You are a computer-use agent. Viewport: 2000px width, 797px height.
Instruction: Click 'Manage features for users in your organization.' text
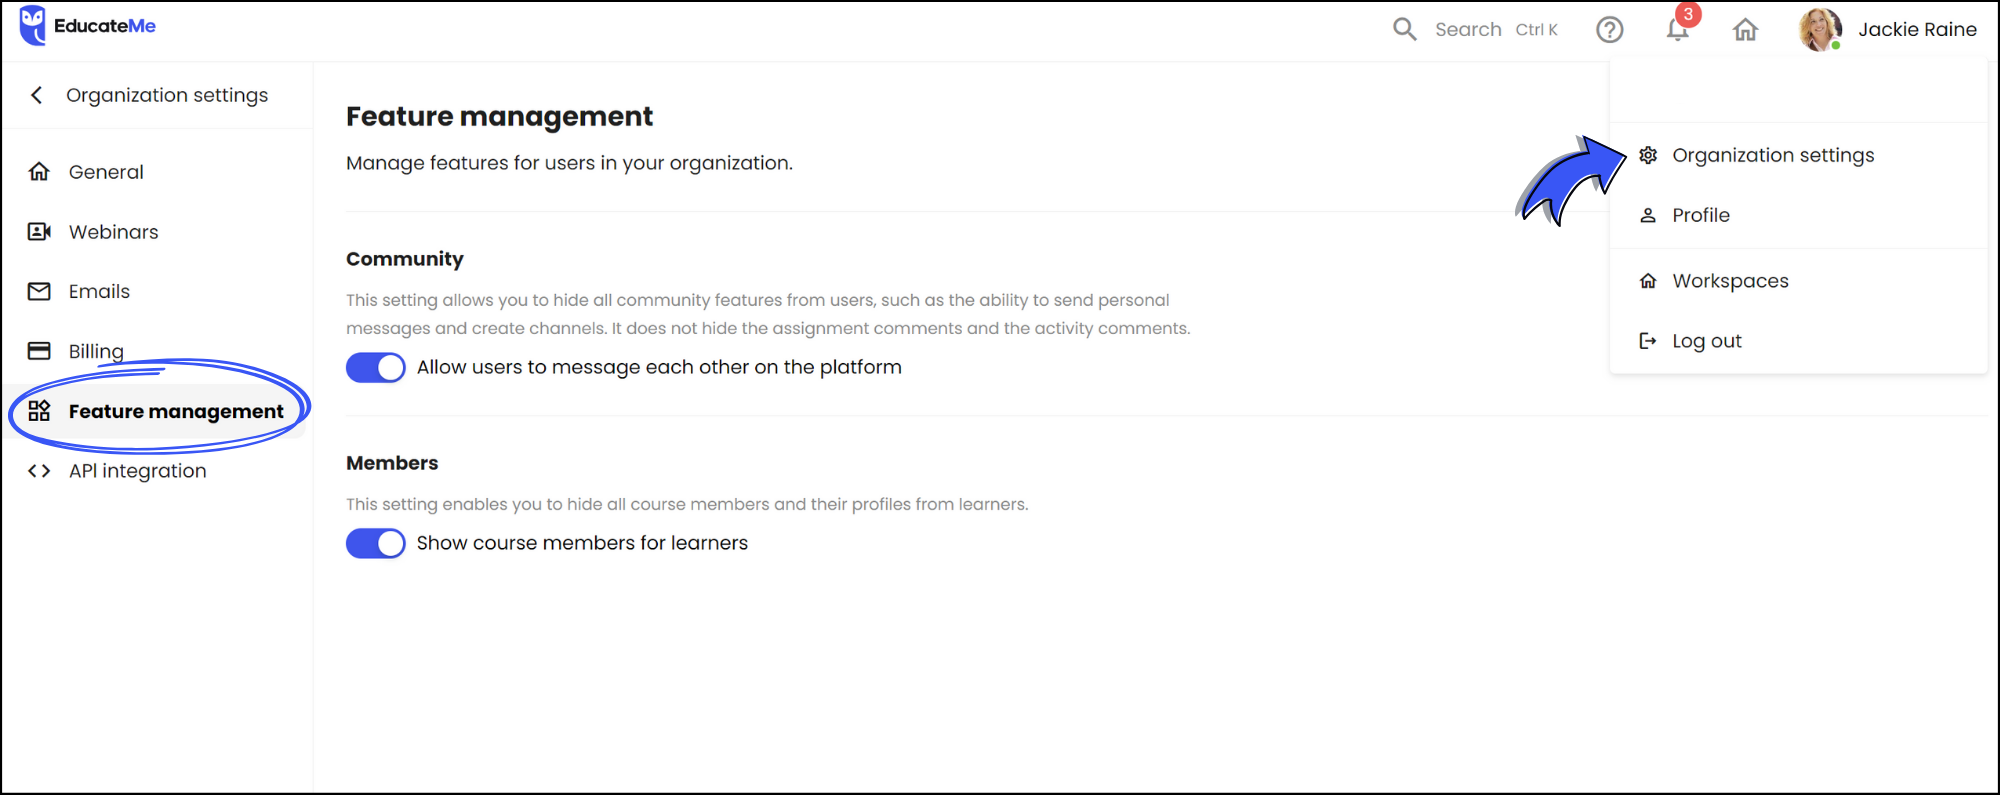click(x=569, y=163)
